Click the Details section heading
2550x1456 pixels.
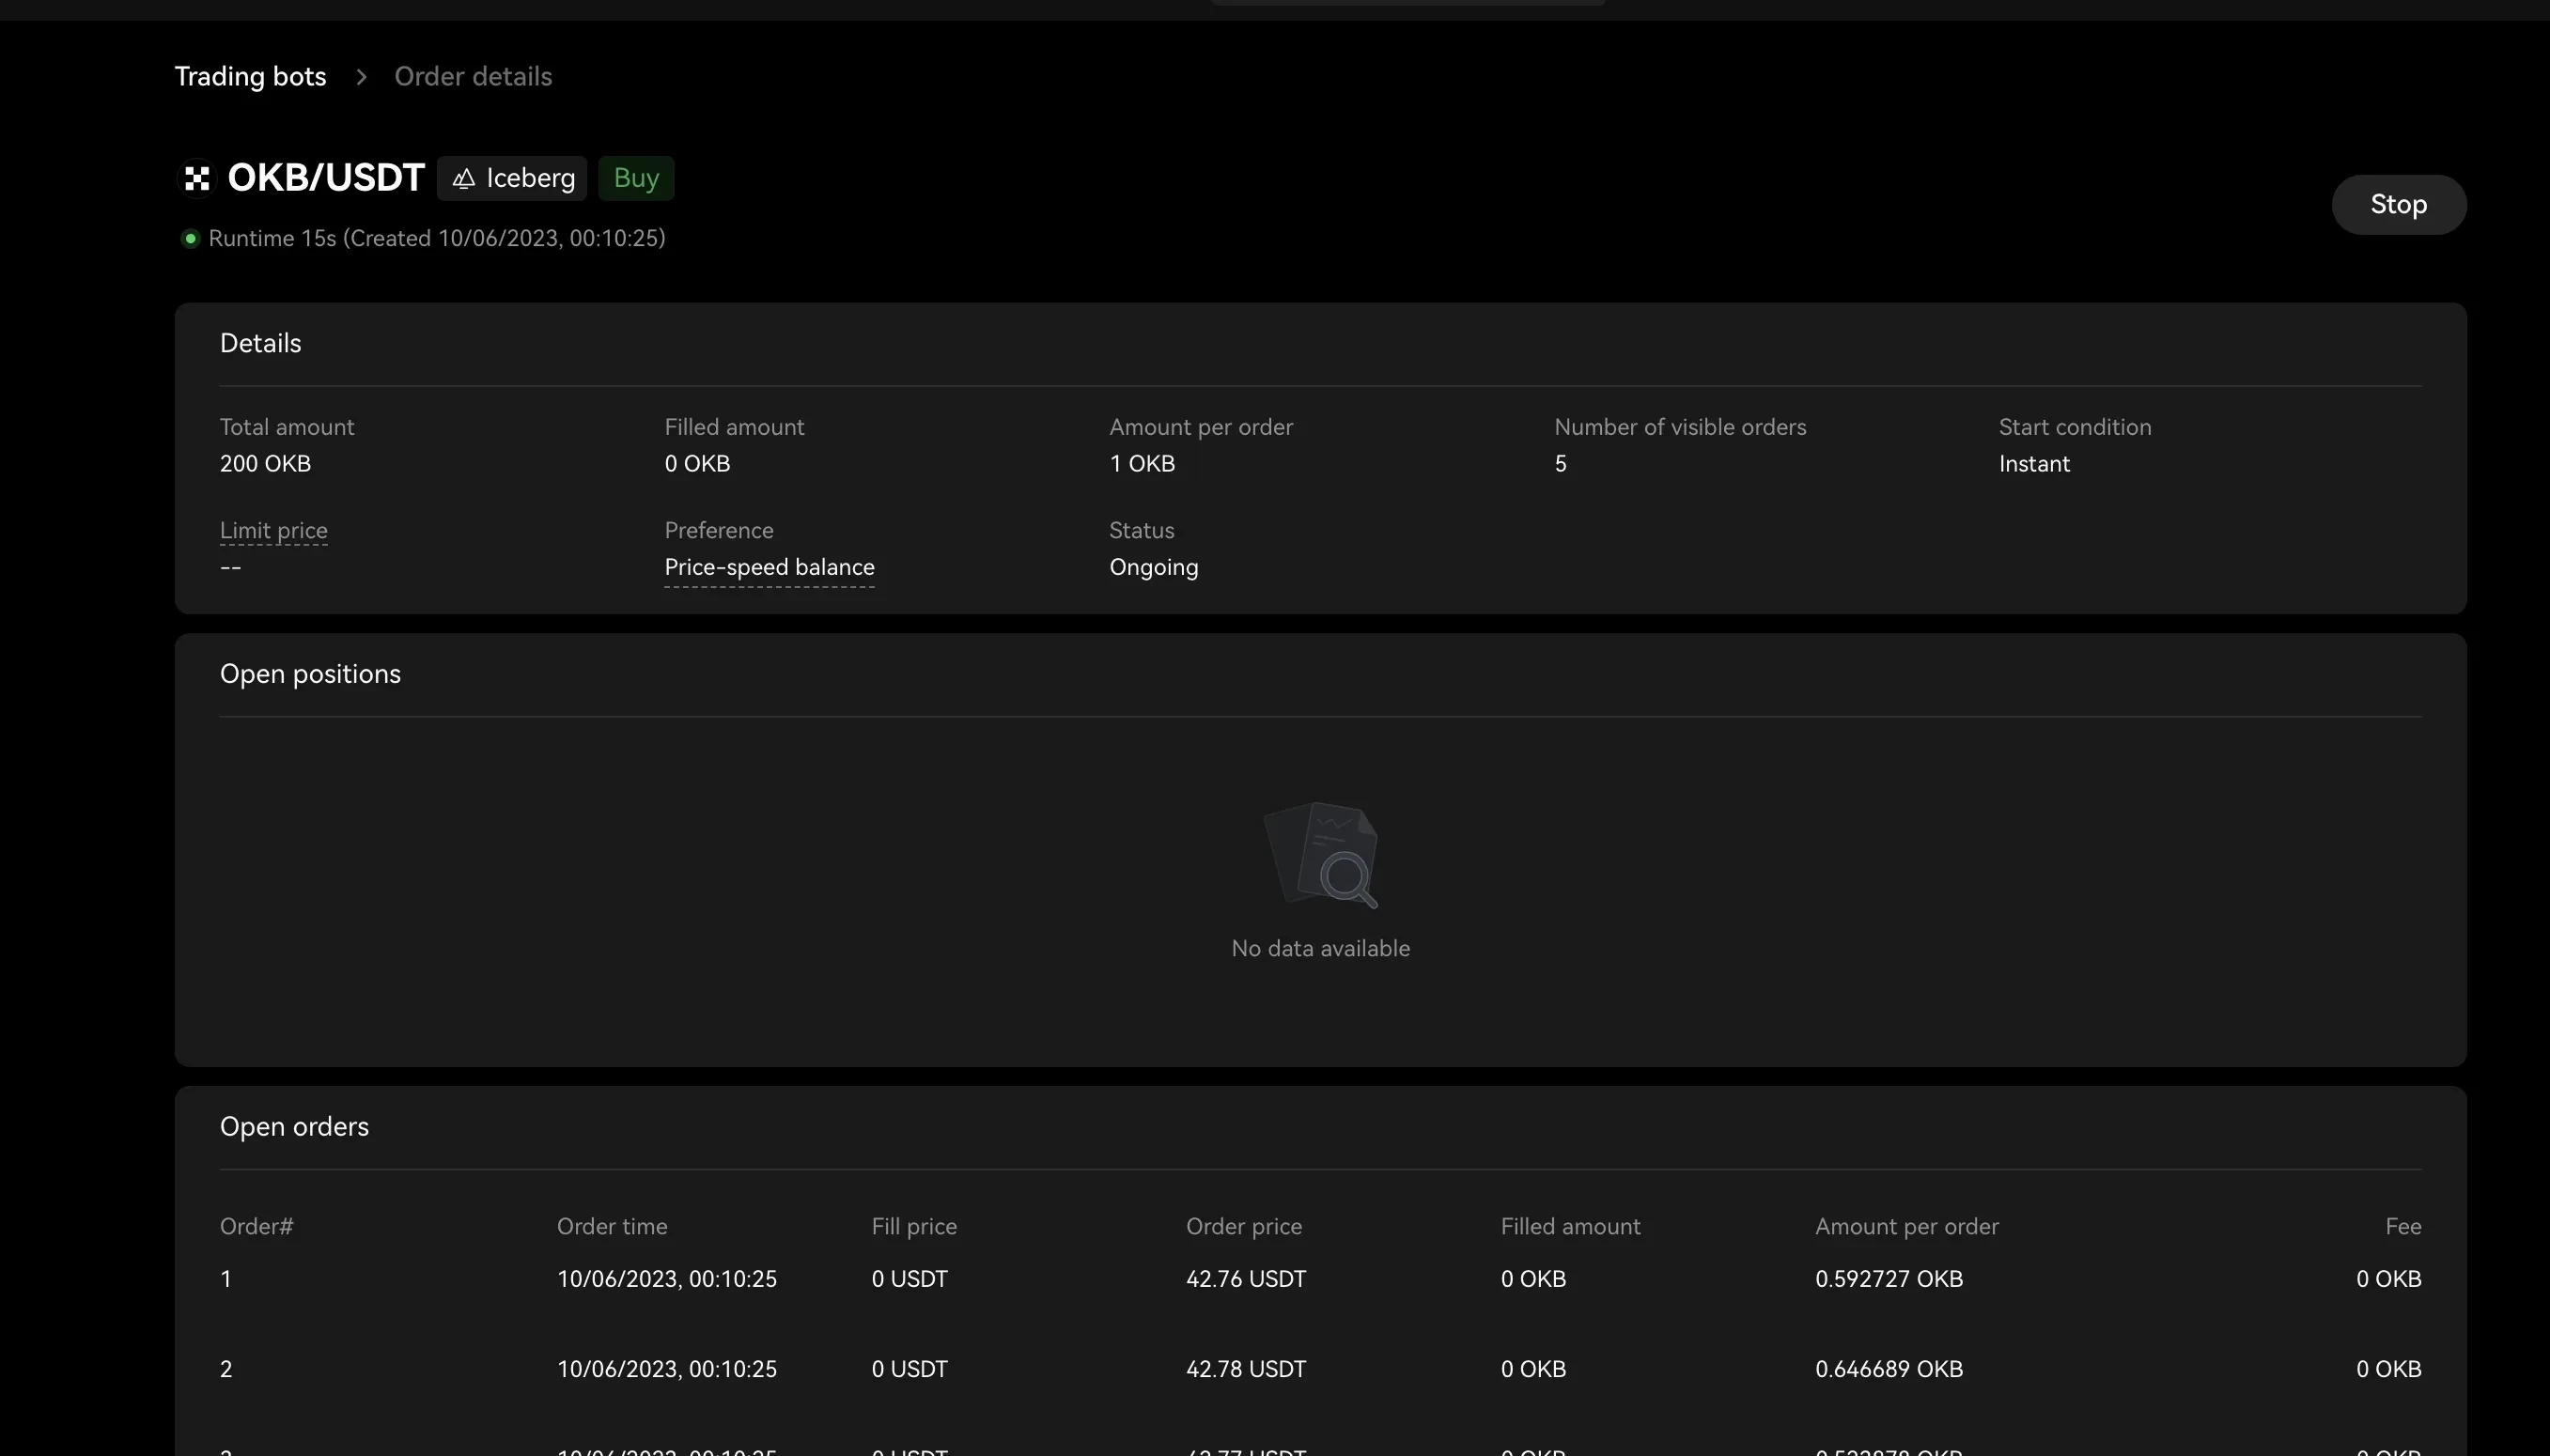click(260, 343)
